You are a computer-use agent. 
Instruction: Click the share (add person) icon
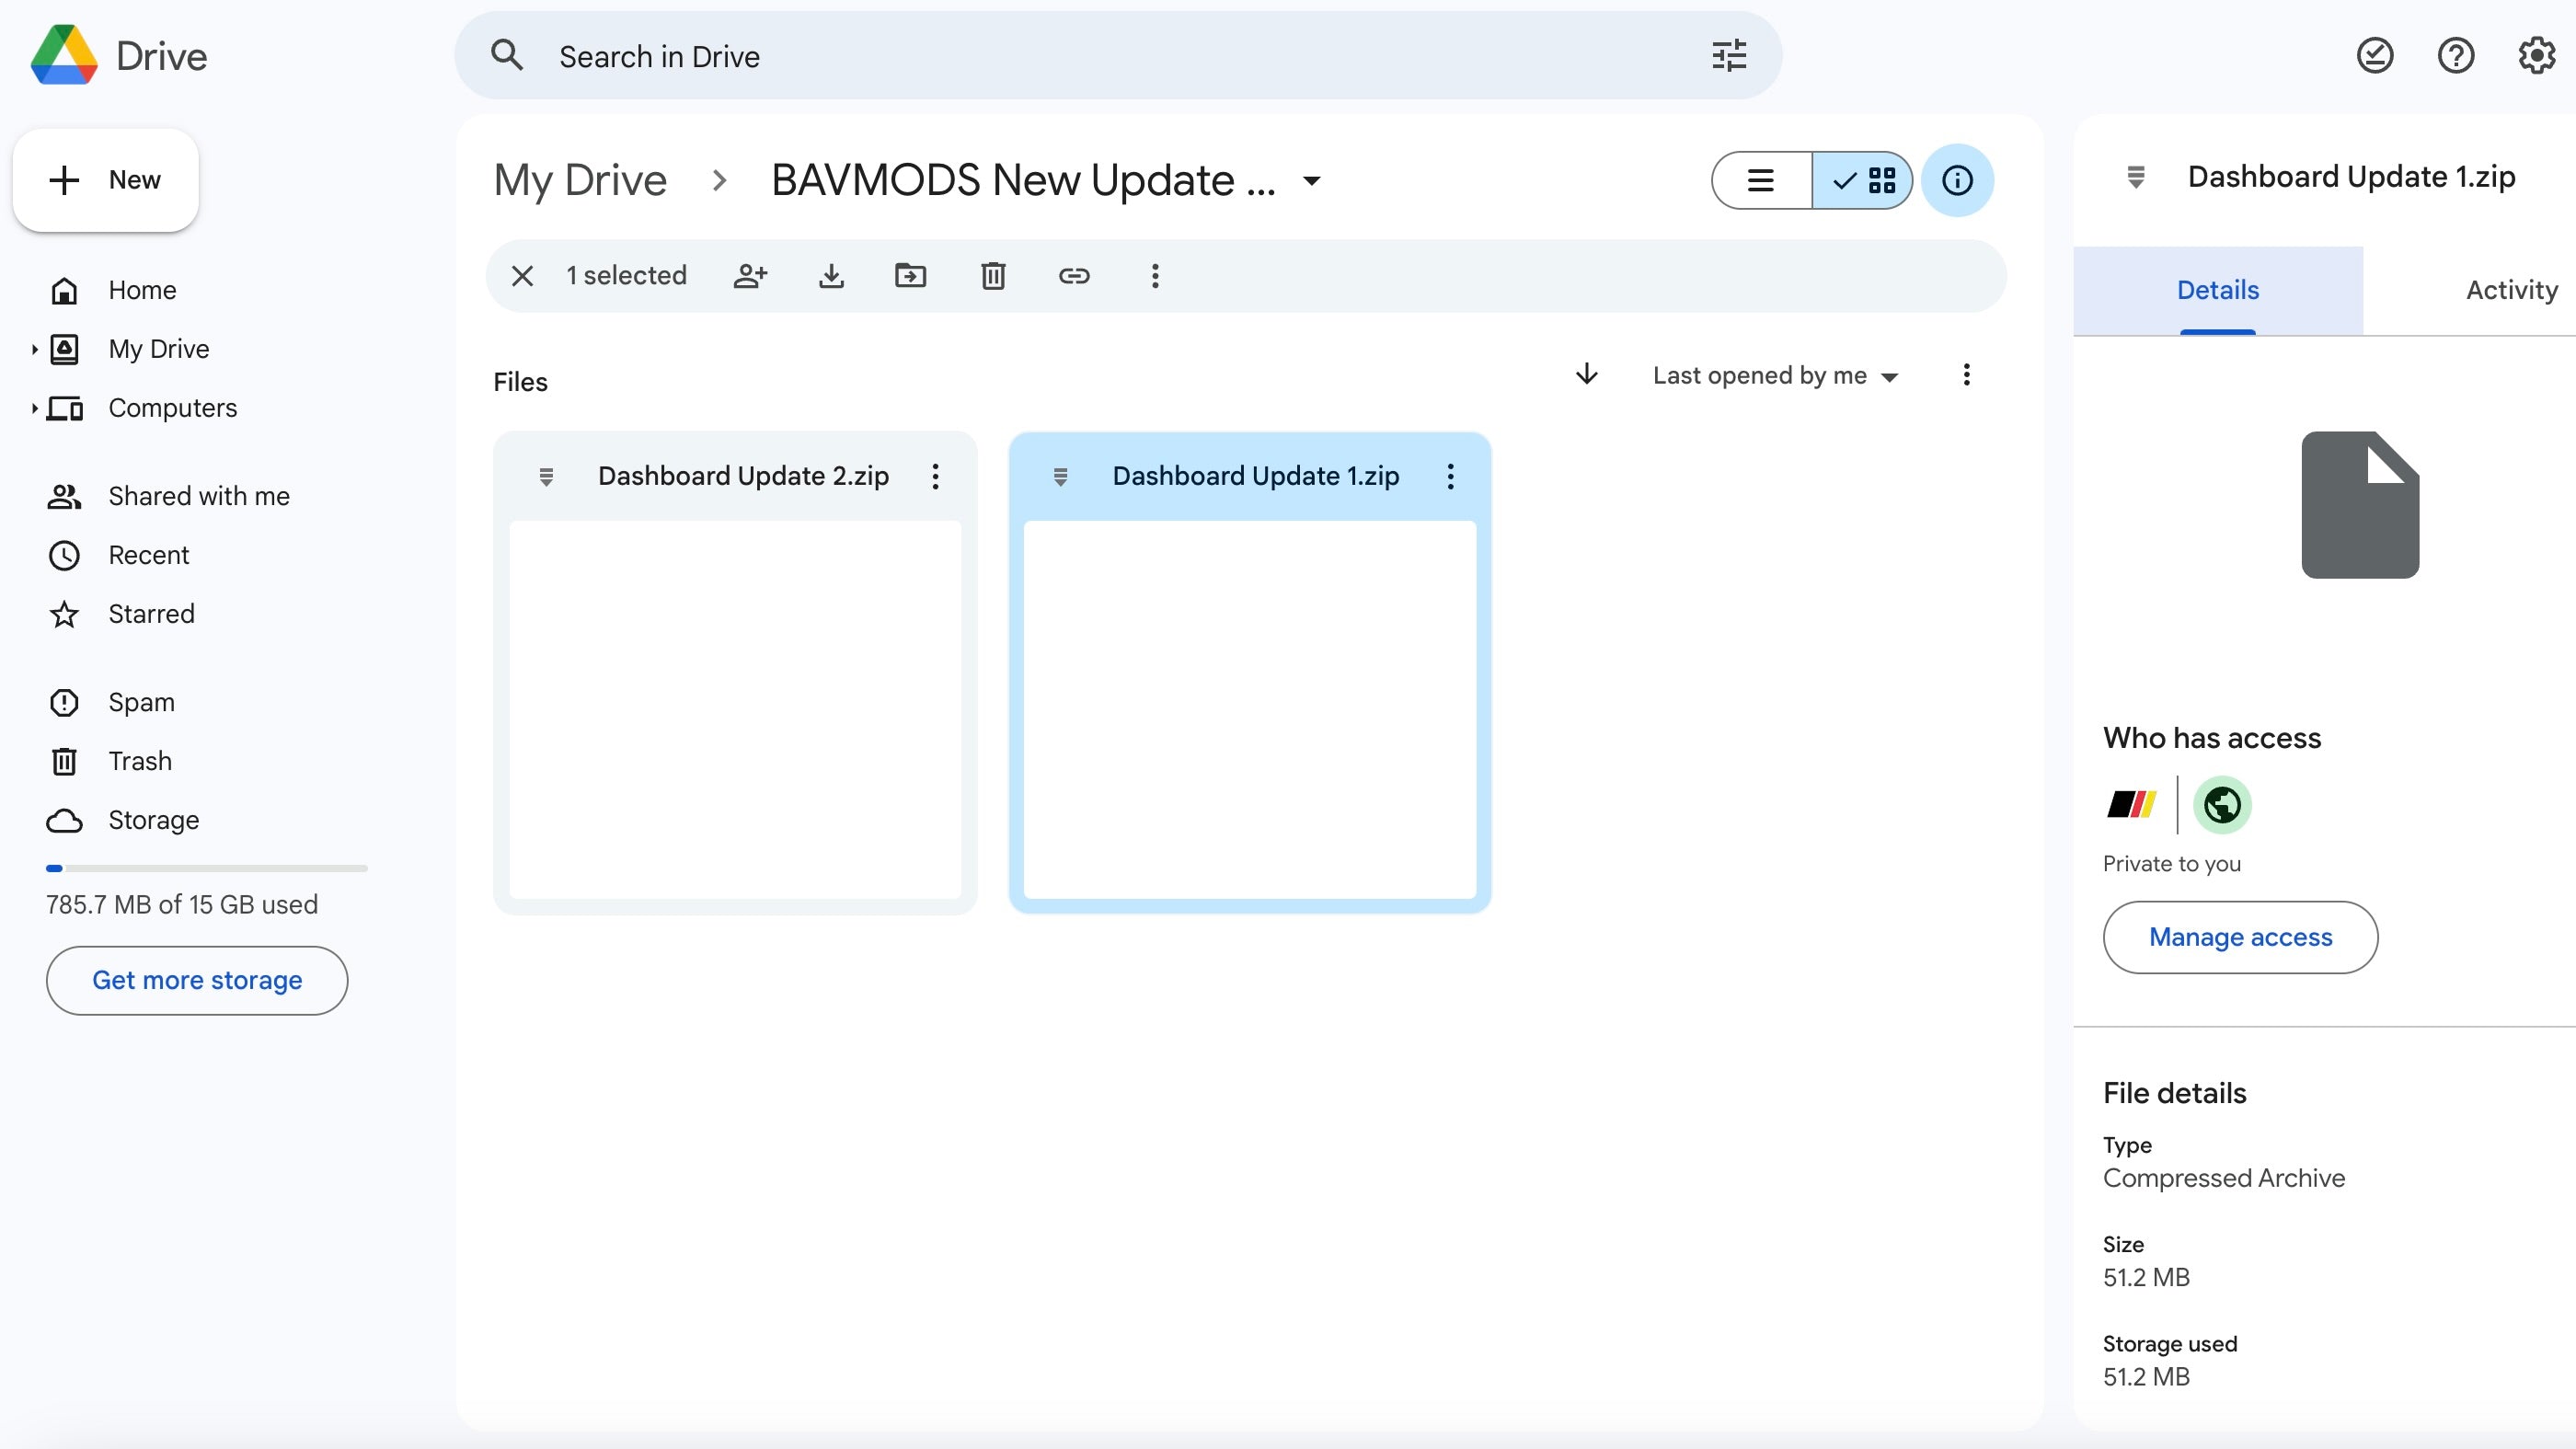pos(750,276)
